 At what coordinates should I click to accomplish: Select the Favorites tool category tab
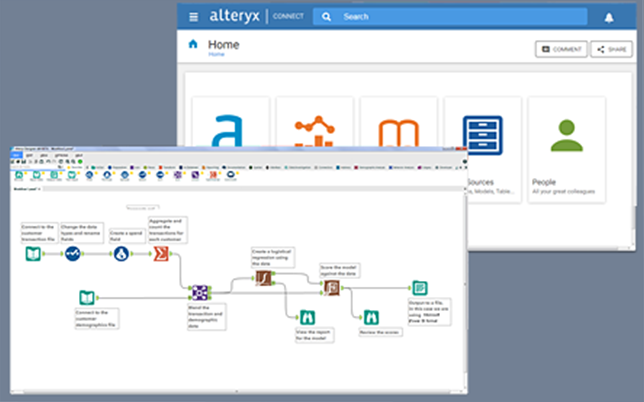point(75,168)
